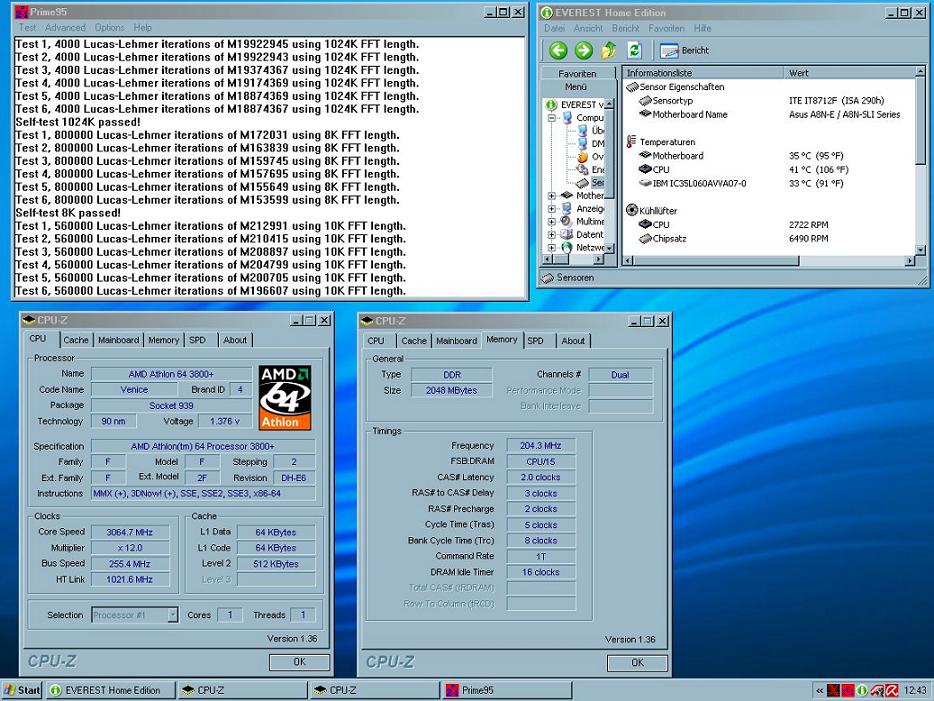Select Temperaturen thermometer icon in list
Screen dimensions: 934x701
tap(631, 142)
